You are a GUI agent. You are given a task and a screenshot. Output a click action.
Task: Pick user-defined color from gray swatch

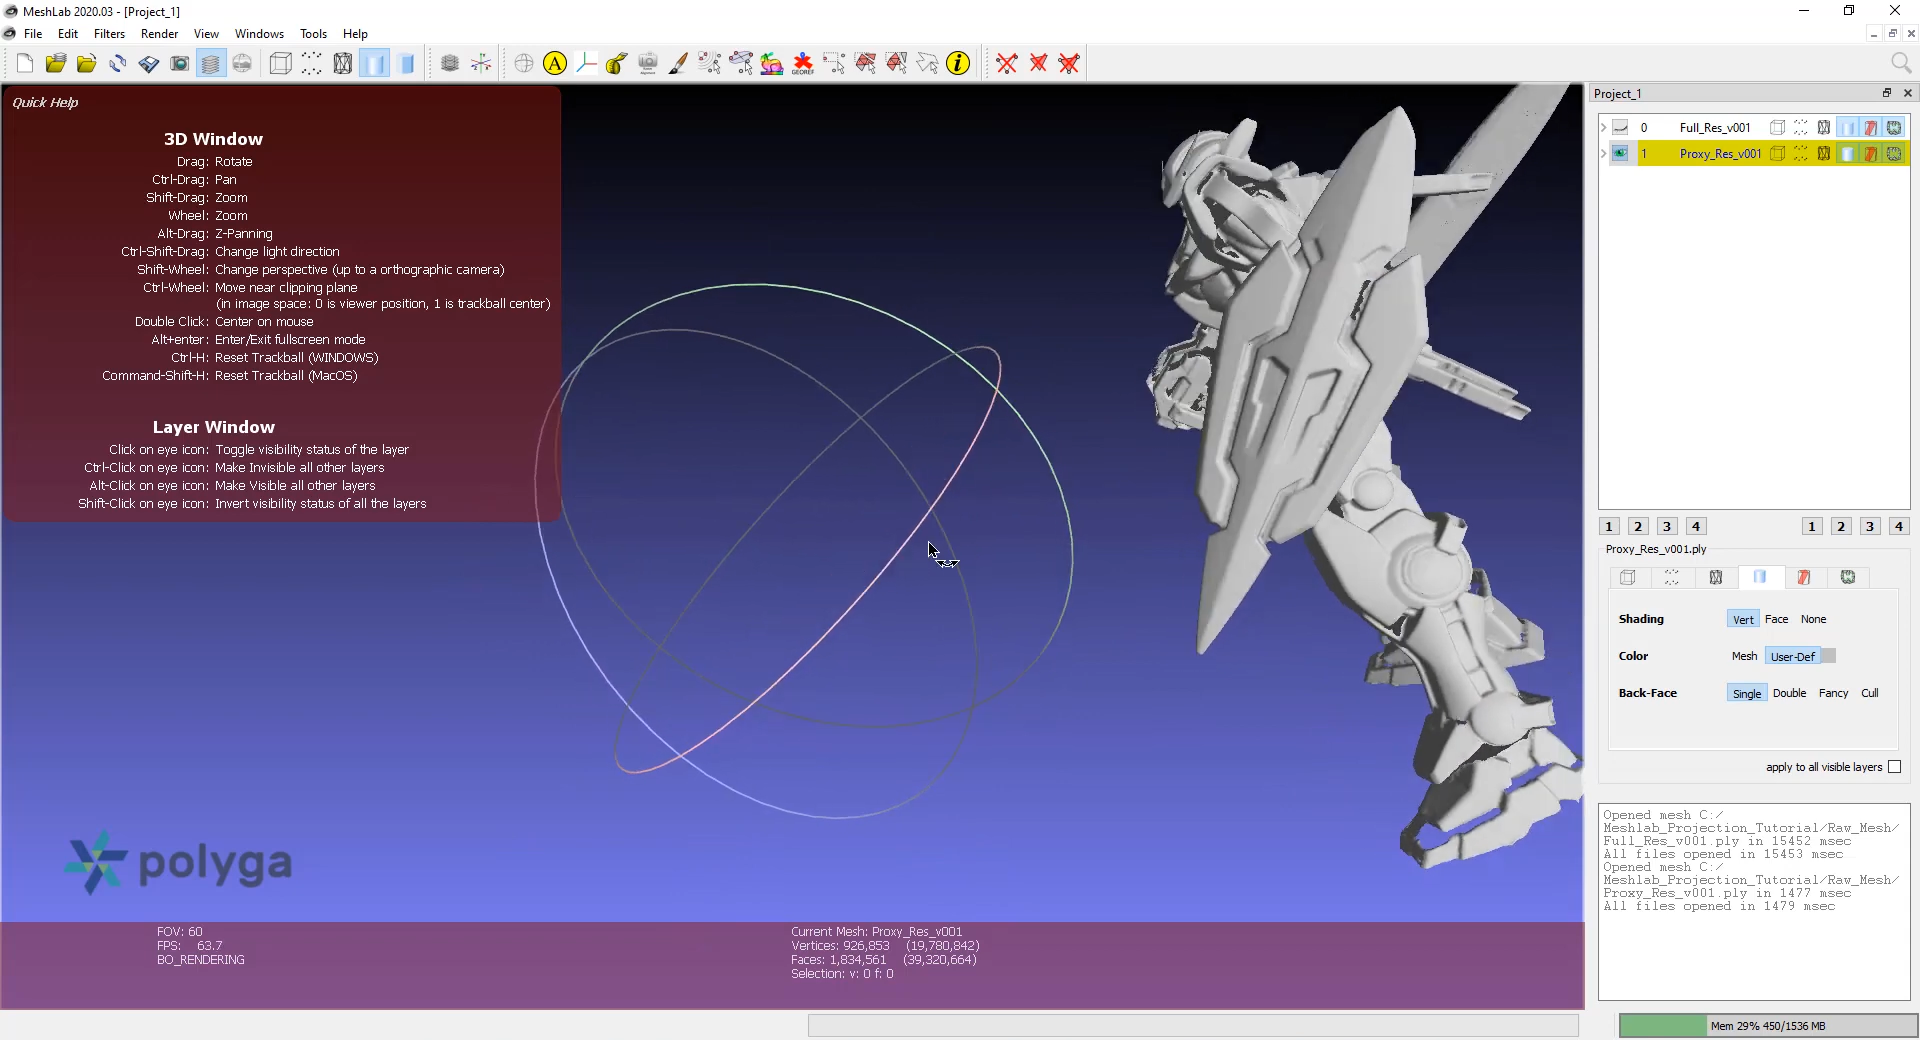point(1828,656)
